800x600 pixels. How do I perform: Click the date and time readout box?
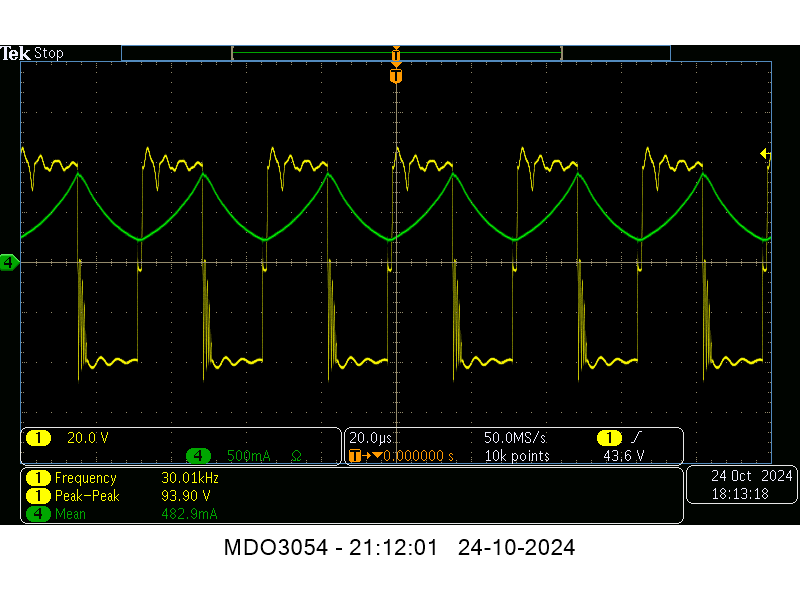point(739,485)
